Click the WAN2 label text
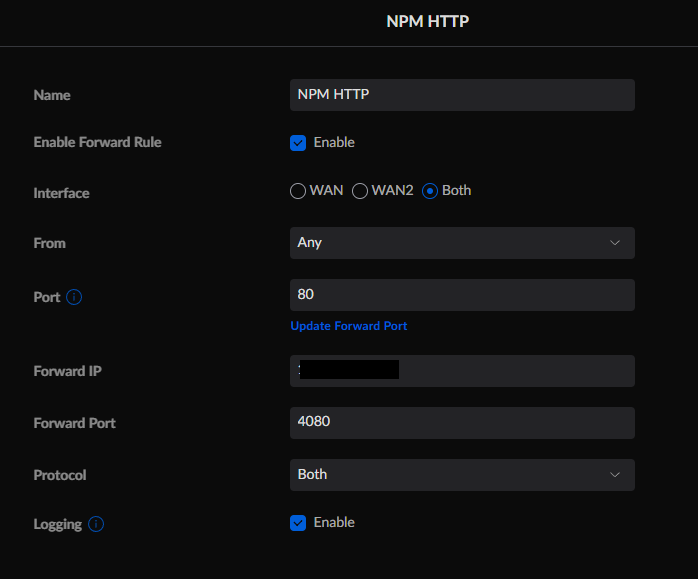698x579 pixels. tap(392, 191)
